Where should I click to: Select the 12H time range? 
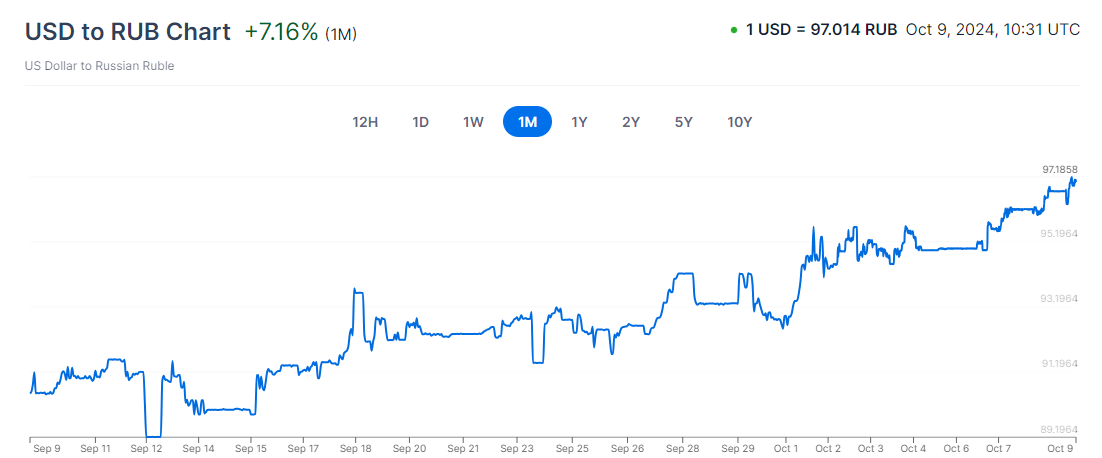(365, 122)
